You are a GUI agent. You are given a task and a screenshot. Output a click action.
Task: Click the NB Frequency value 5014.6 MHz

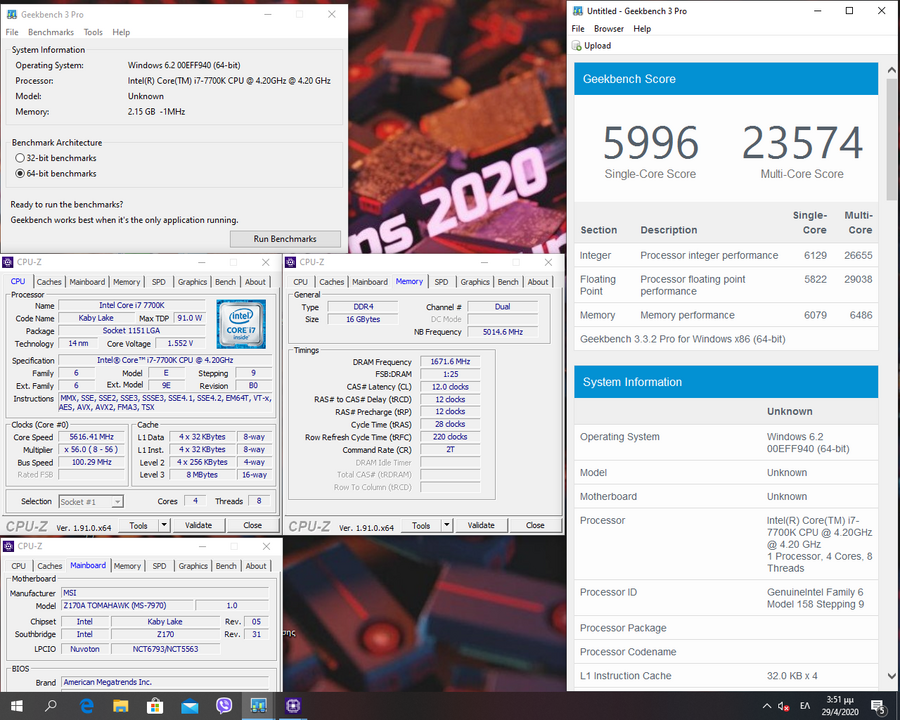pos(503,332)
